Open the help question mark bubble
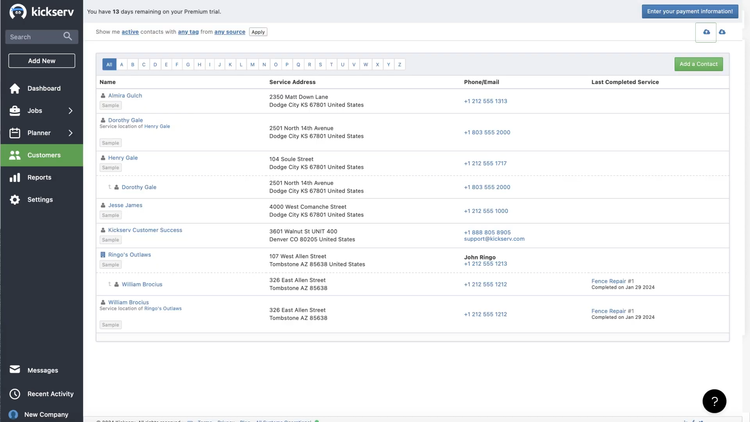 [714, 401]
